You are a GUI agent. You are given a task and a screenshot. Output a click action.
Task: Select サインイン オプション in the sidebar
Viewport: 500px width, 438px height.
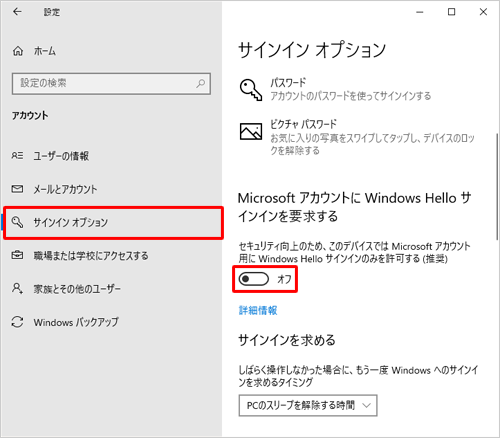(113, 222)
